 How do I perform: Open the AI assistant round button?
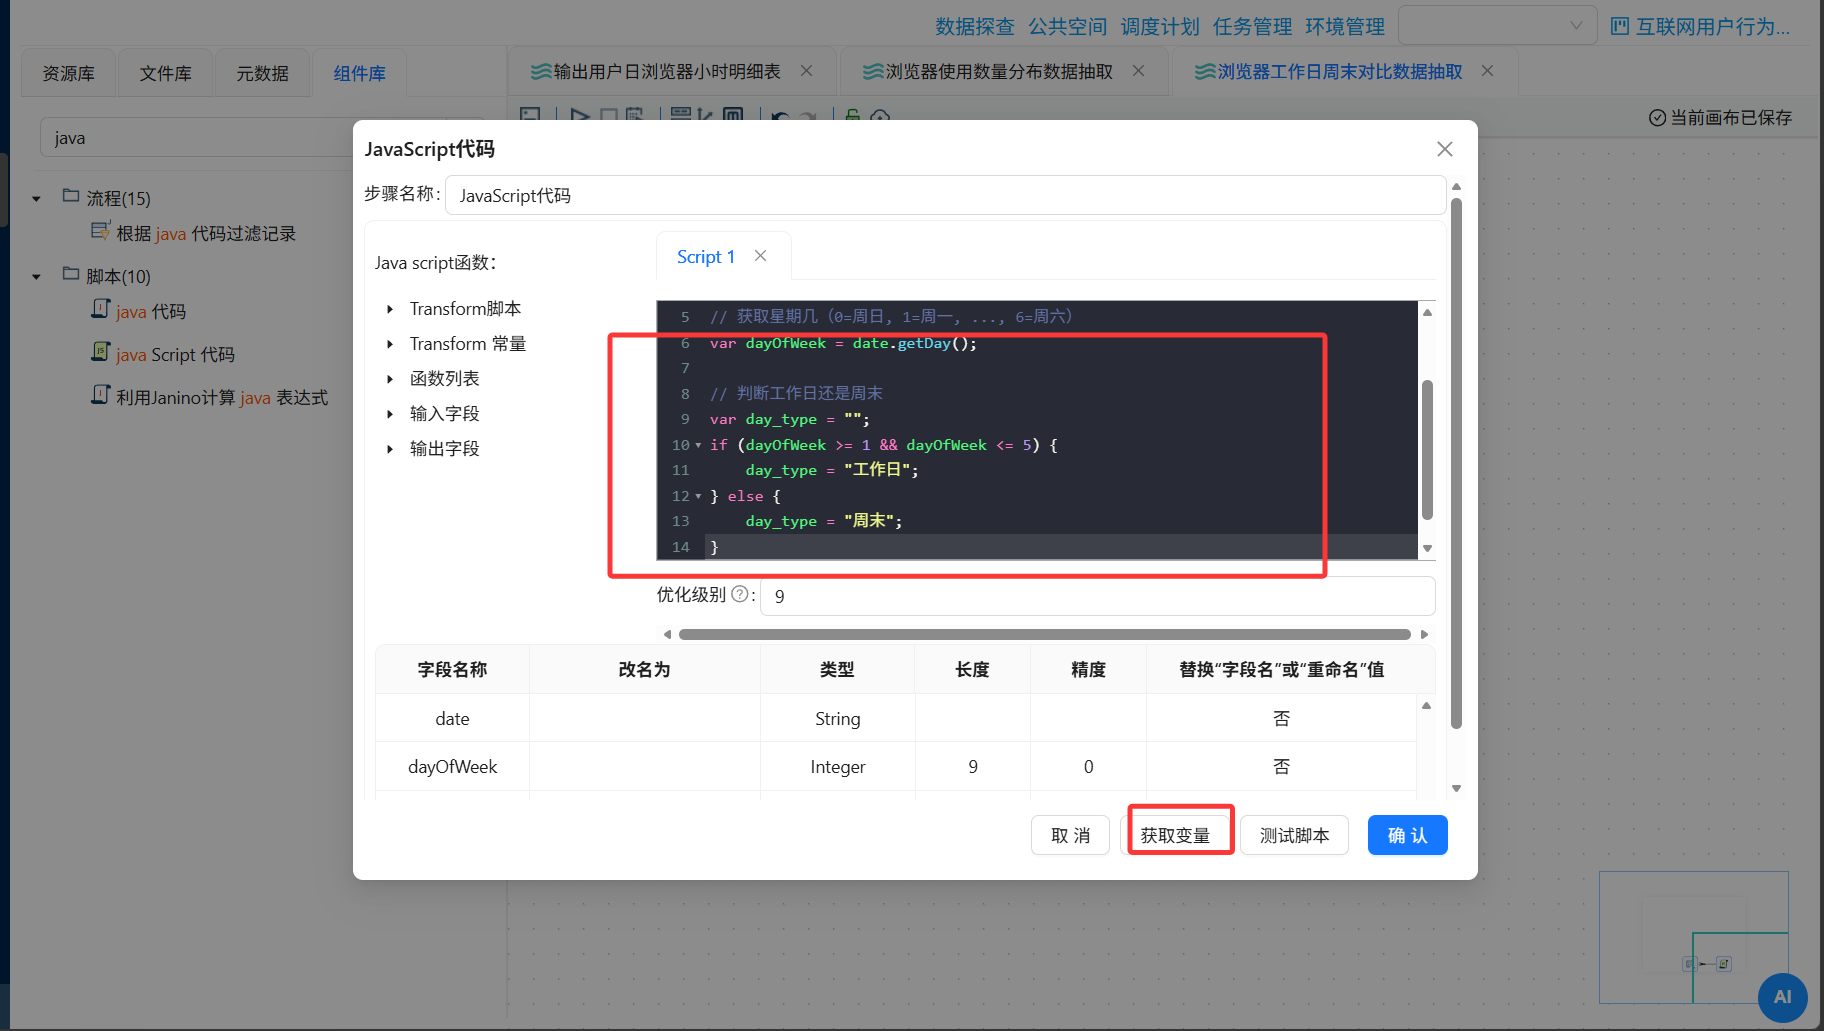(1782, 997)
